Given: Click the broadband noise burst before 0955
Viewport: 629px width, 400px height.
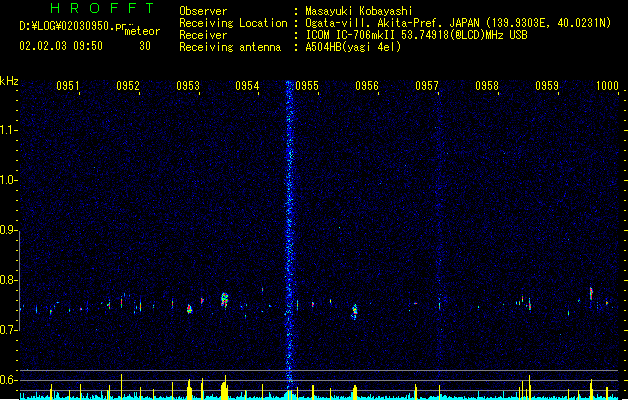Looking at the screenshot, I should tap(289, 233).
